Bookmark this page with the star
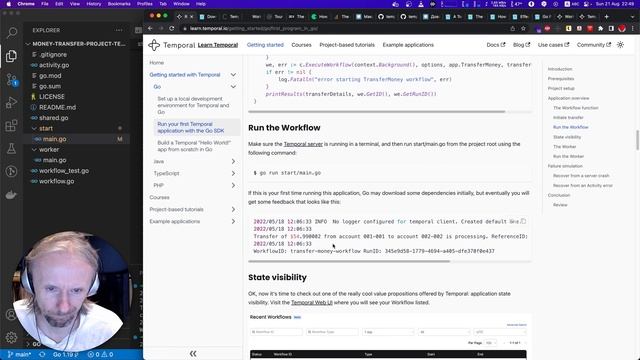The width and height of the screenshot is (640, 360). pos(523,29)
